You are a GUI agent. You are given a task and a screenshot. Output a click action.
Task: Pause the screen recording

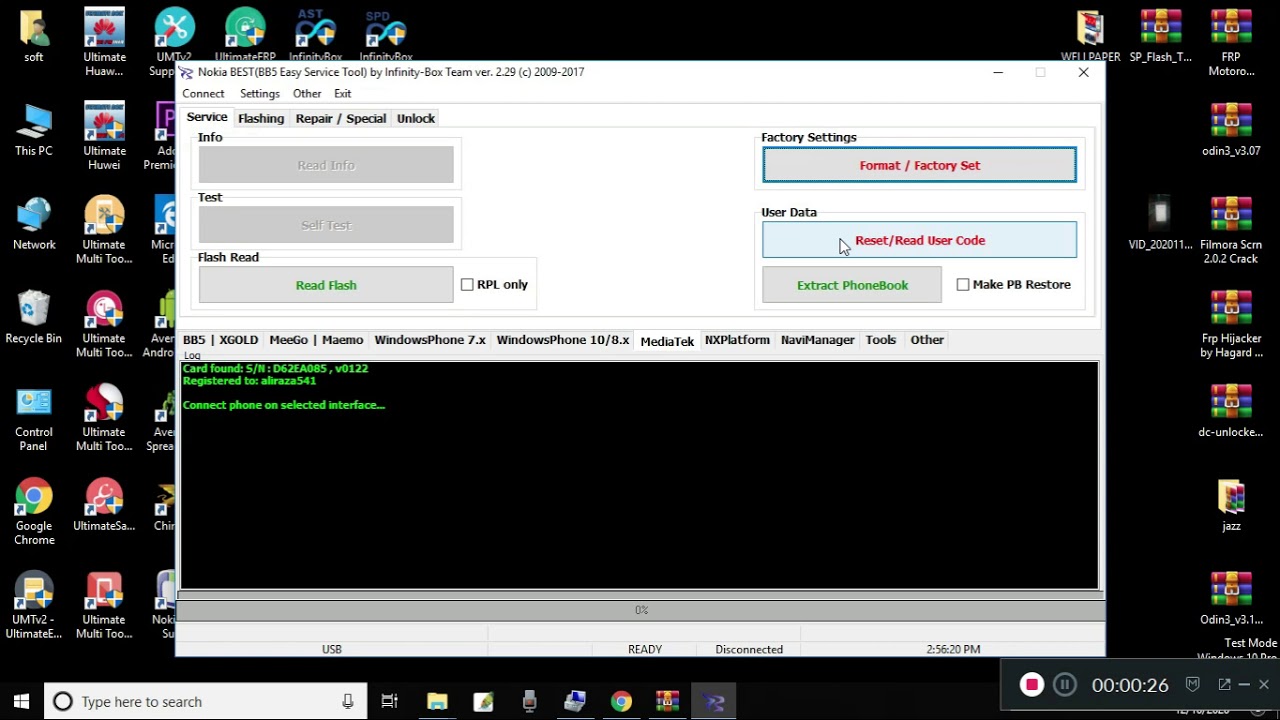[x=1065, y=685]
